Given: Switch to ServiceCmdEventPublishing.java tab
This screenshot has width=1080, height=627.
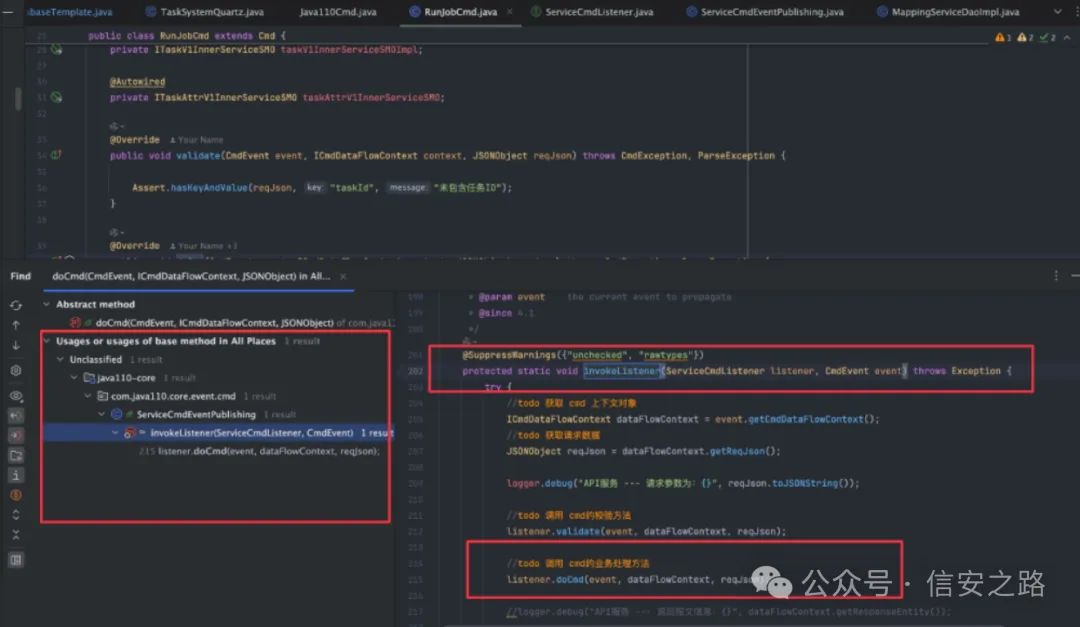Looking at the screenshot, I should coord(765,12).
